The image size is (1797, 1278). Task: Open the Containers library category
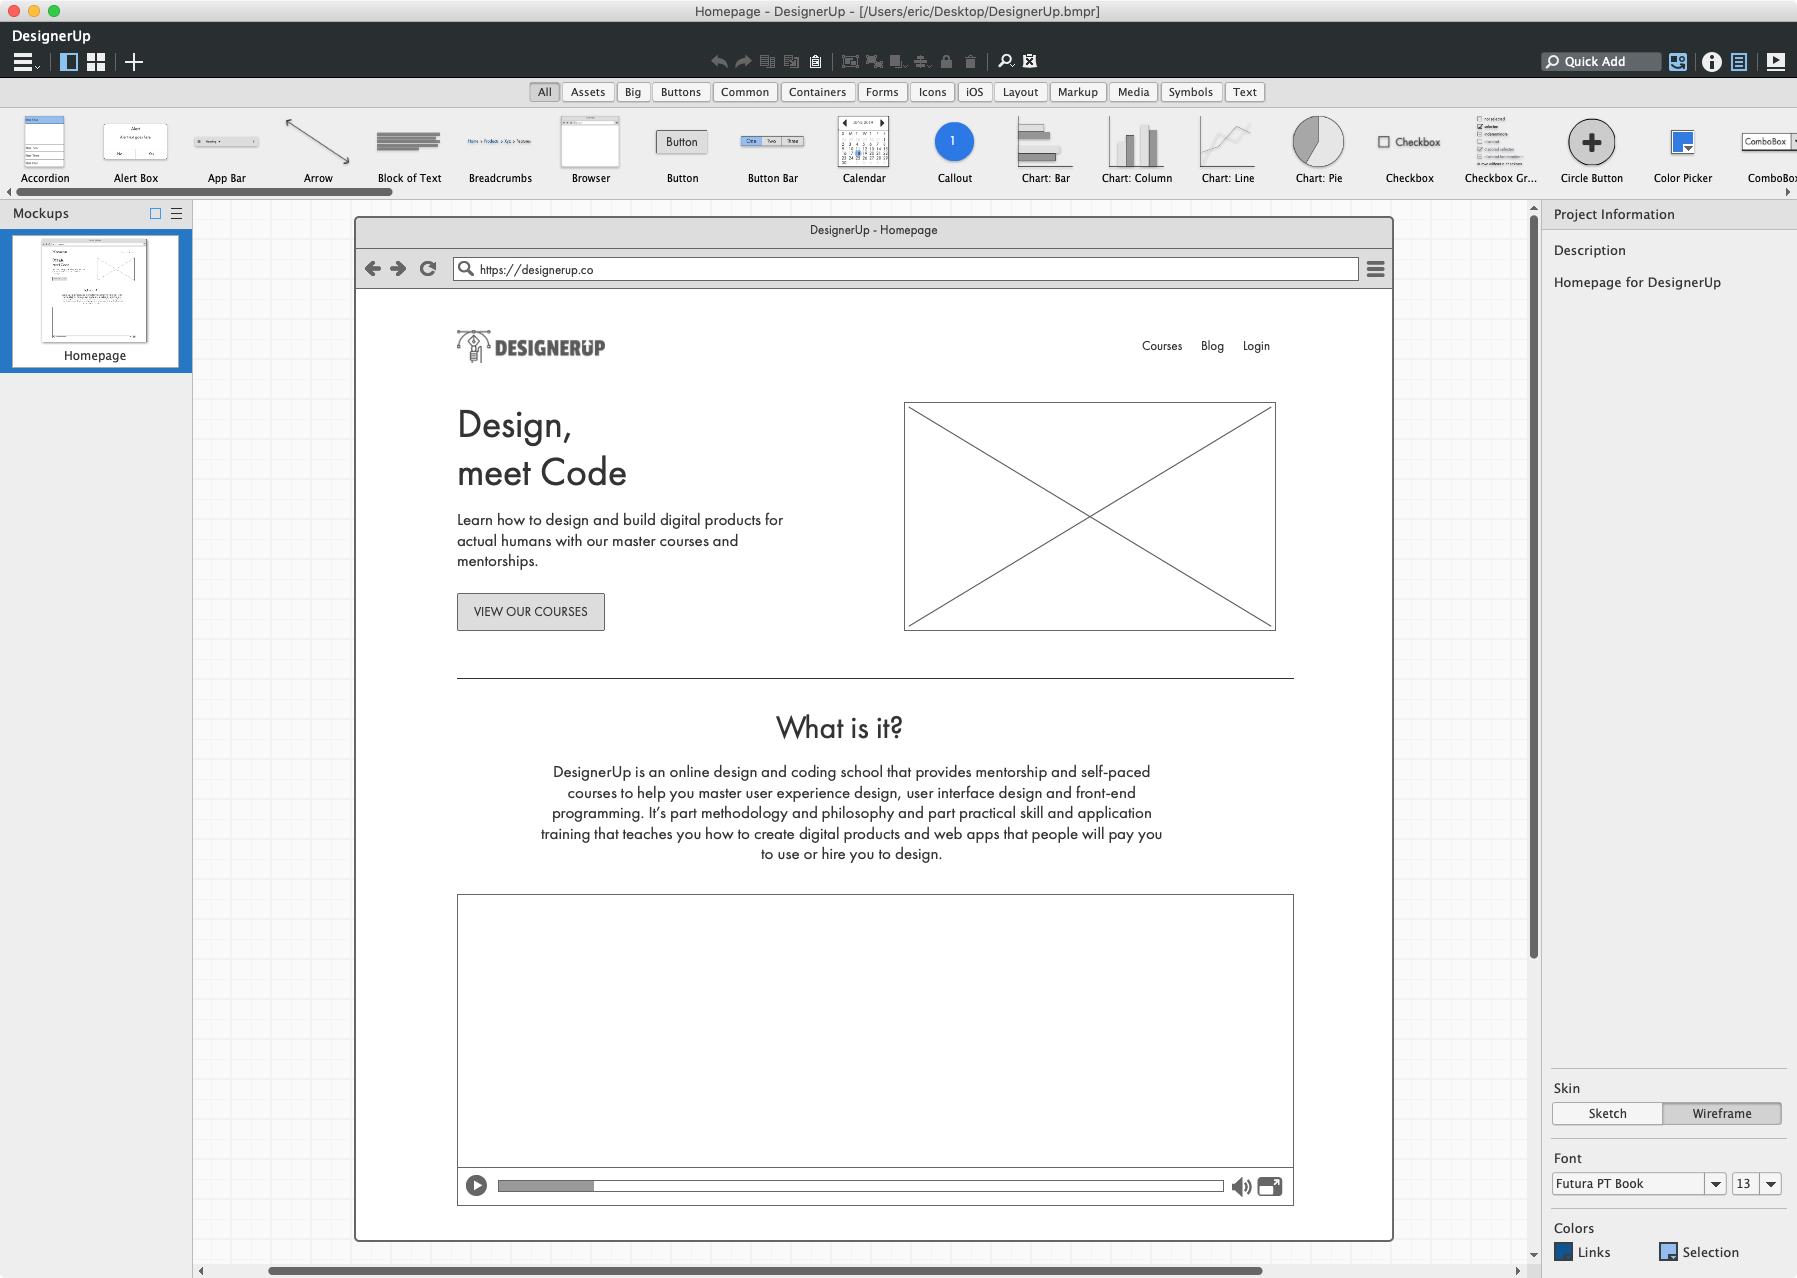tap(817, 92)
